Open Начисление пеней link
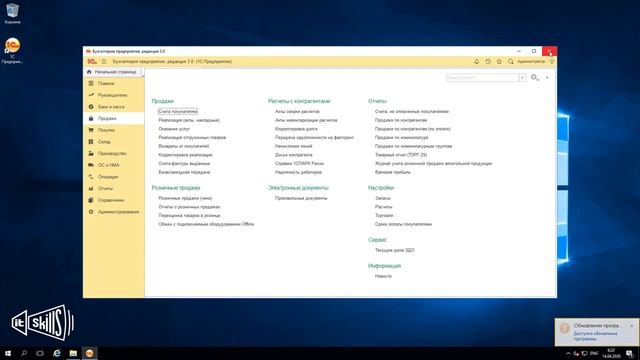This screenshot has width=640, height=360. [293, 146]
